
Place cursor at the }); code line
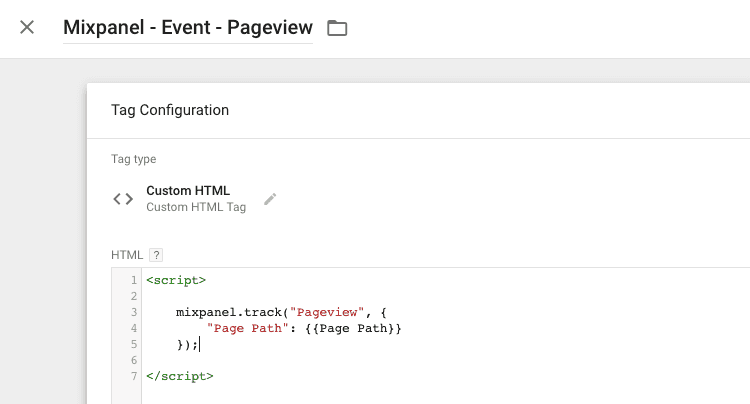pyautogui.click(x=188, y=344)
